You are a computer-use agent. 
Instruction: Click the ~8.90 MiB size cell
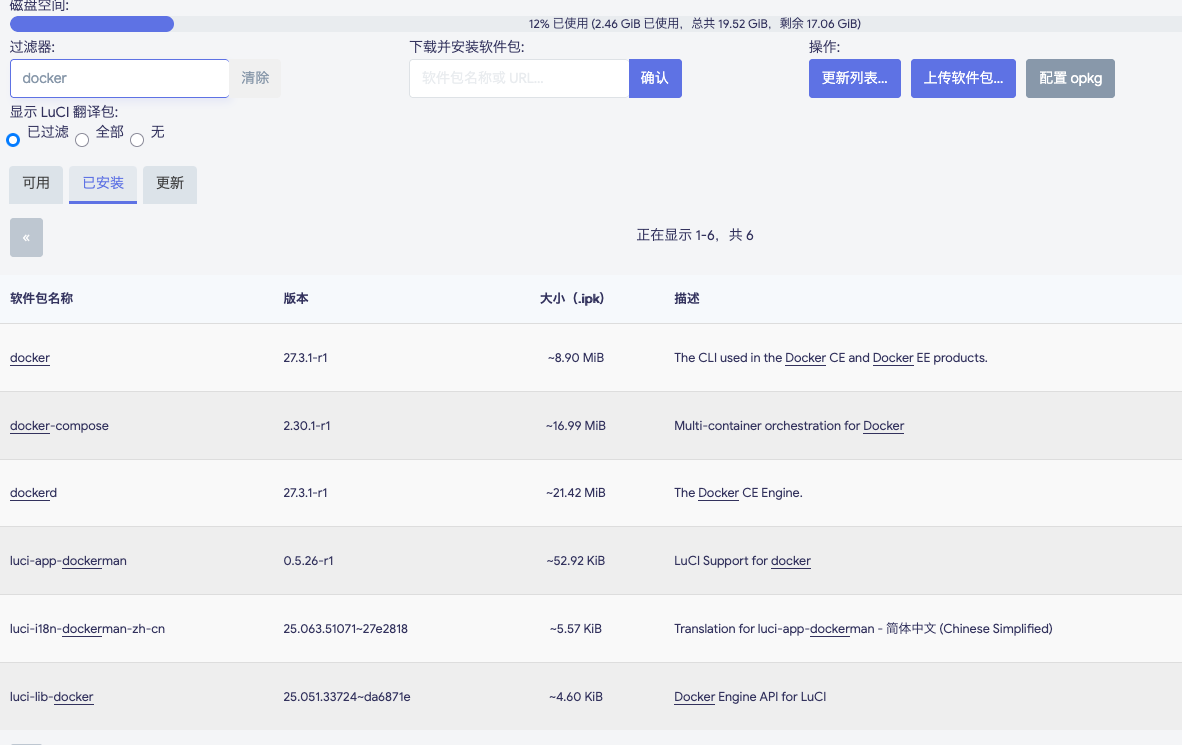[x=576, y=358]
